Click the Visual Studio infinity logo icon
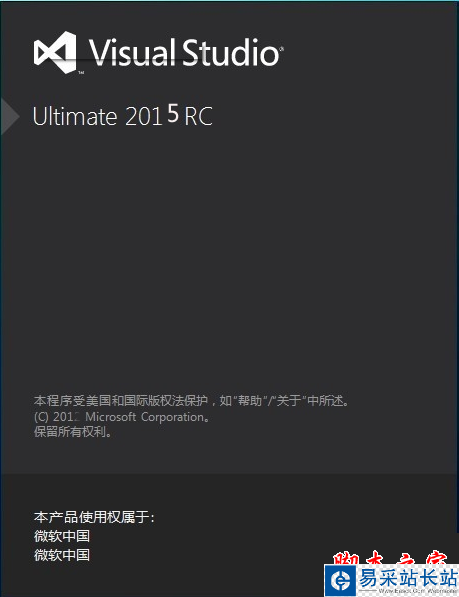The height and width of the screenshot is (597, 459). click(x=55, y=53)
